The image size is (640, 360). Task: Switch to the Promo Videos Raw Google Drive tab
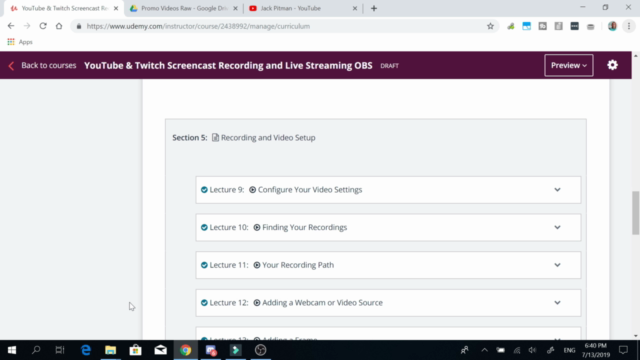[x=184, y=8]
